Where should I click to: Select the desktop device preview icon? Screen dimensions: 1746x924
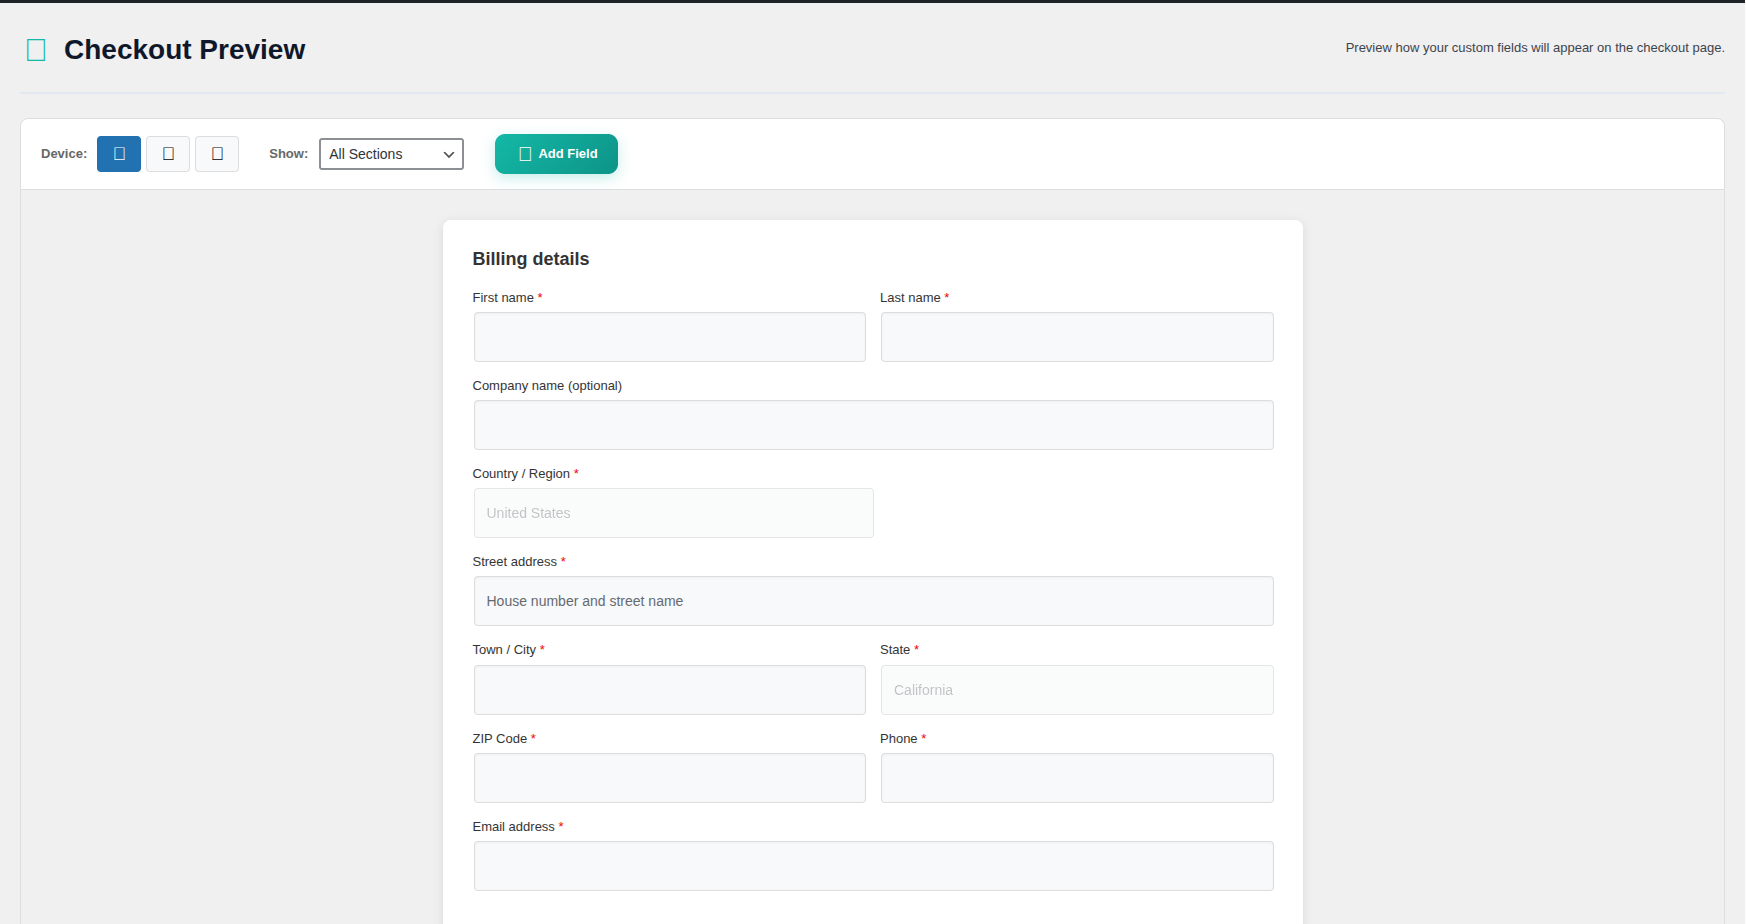pos(118,154)
